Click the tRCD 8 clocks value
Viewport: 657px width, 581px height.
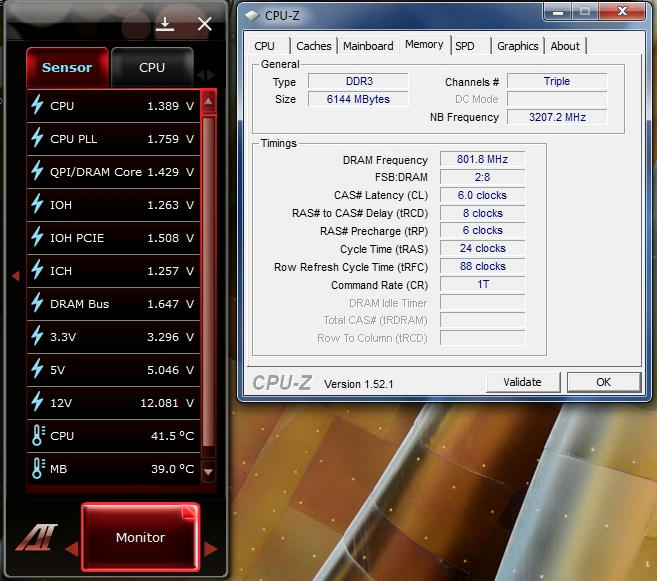coord(482,213)
